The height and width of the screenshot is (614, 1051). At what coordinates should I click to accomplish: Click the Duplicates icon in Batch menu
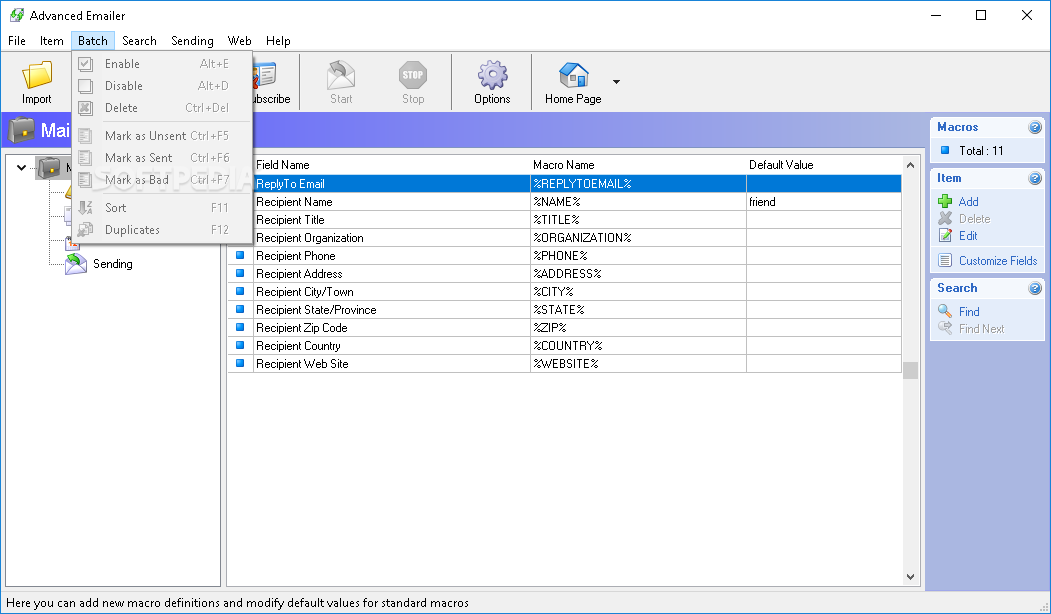tap(85, 230)
